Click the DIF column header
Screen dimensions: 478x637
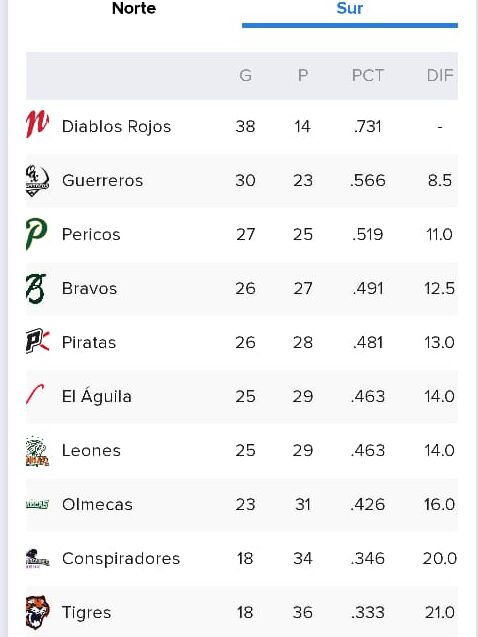pos(440,76)
